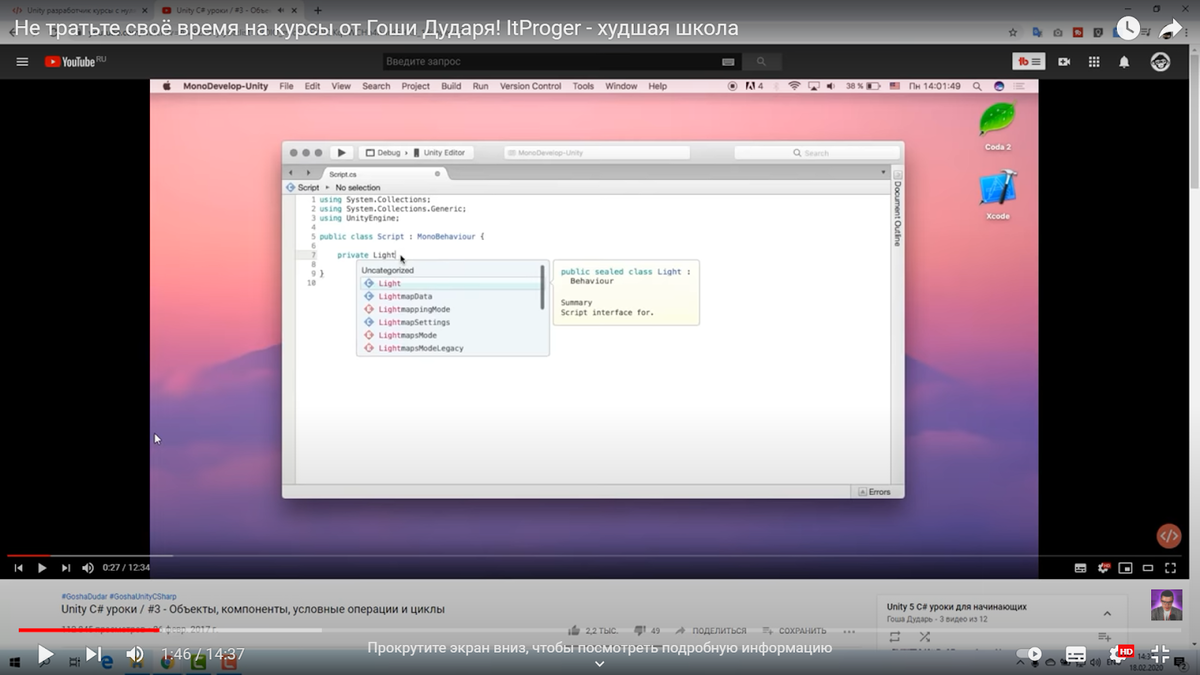
Task: Open YouTube hamburger guide menu
Action: [x=22, y=62]
